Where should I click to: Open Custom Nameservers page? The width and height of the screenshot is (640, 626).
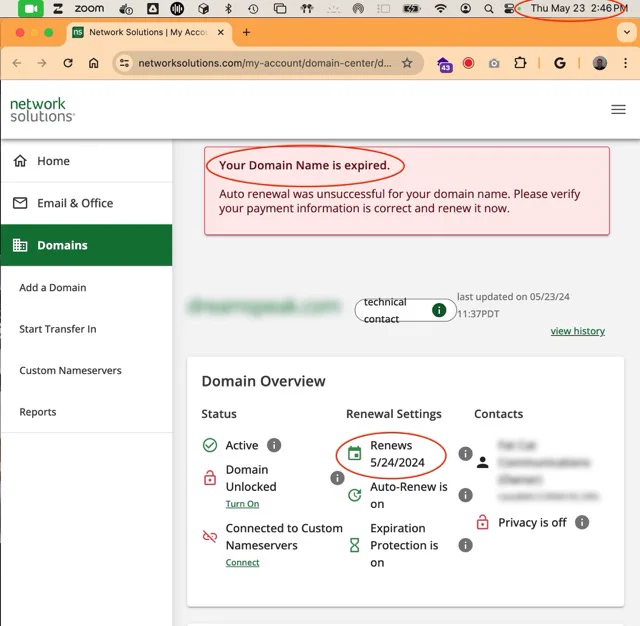(70, 370)
